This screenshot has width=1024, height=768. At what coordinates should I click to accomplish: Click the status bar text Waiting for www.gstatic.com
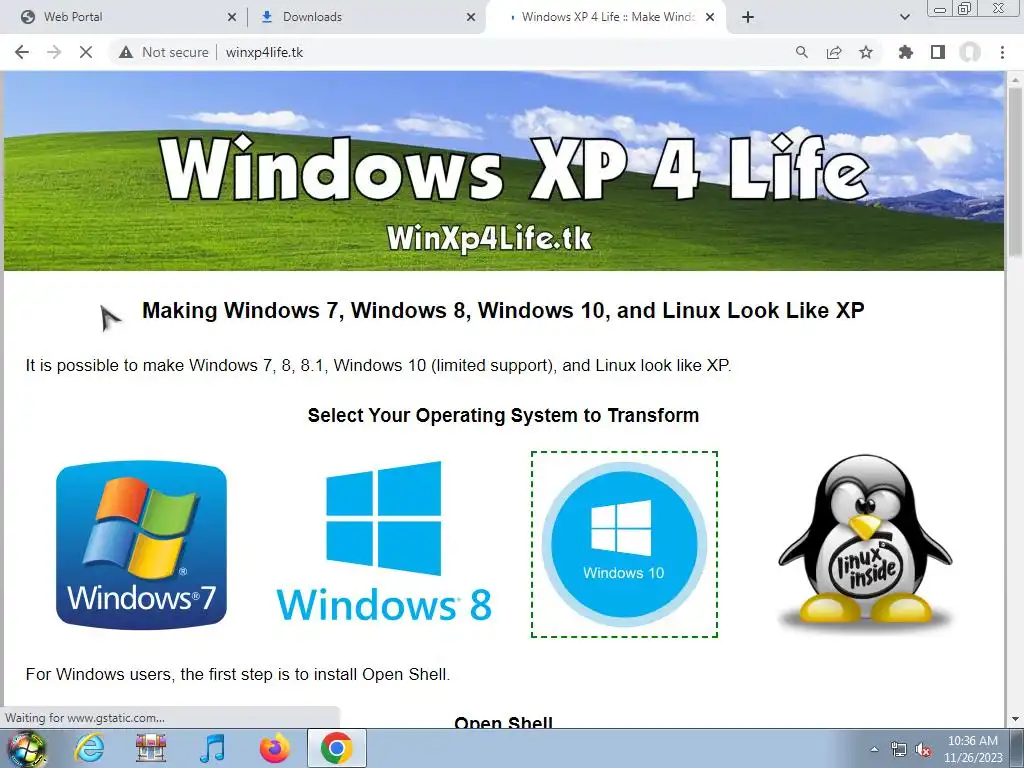point(85,718)
